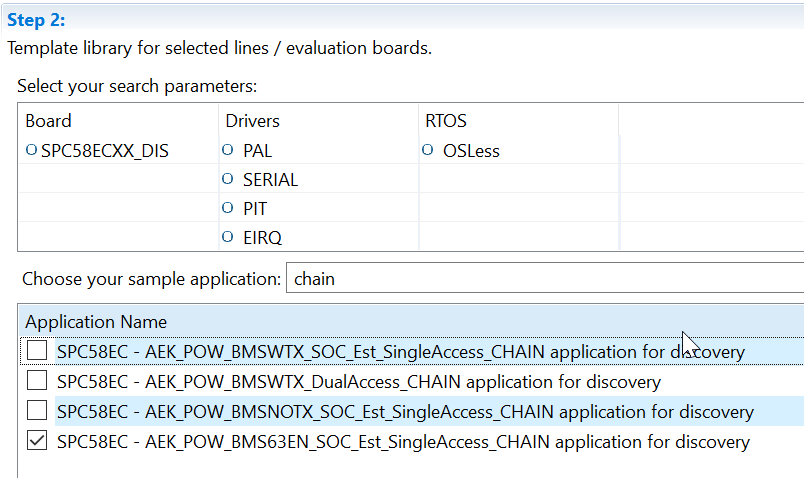The image size is (804, 478).
Task: Select the PAL driver filter
Action: tap(257, 151)
